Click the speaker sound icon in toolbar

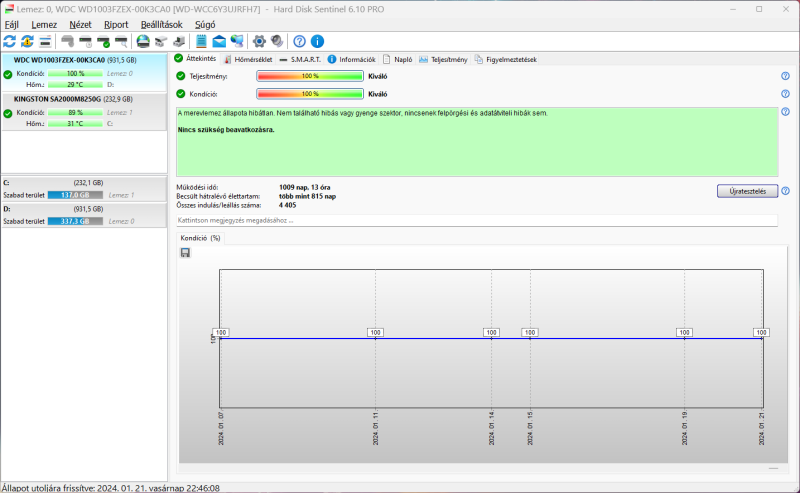(277, 41)
